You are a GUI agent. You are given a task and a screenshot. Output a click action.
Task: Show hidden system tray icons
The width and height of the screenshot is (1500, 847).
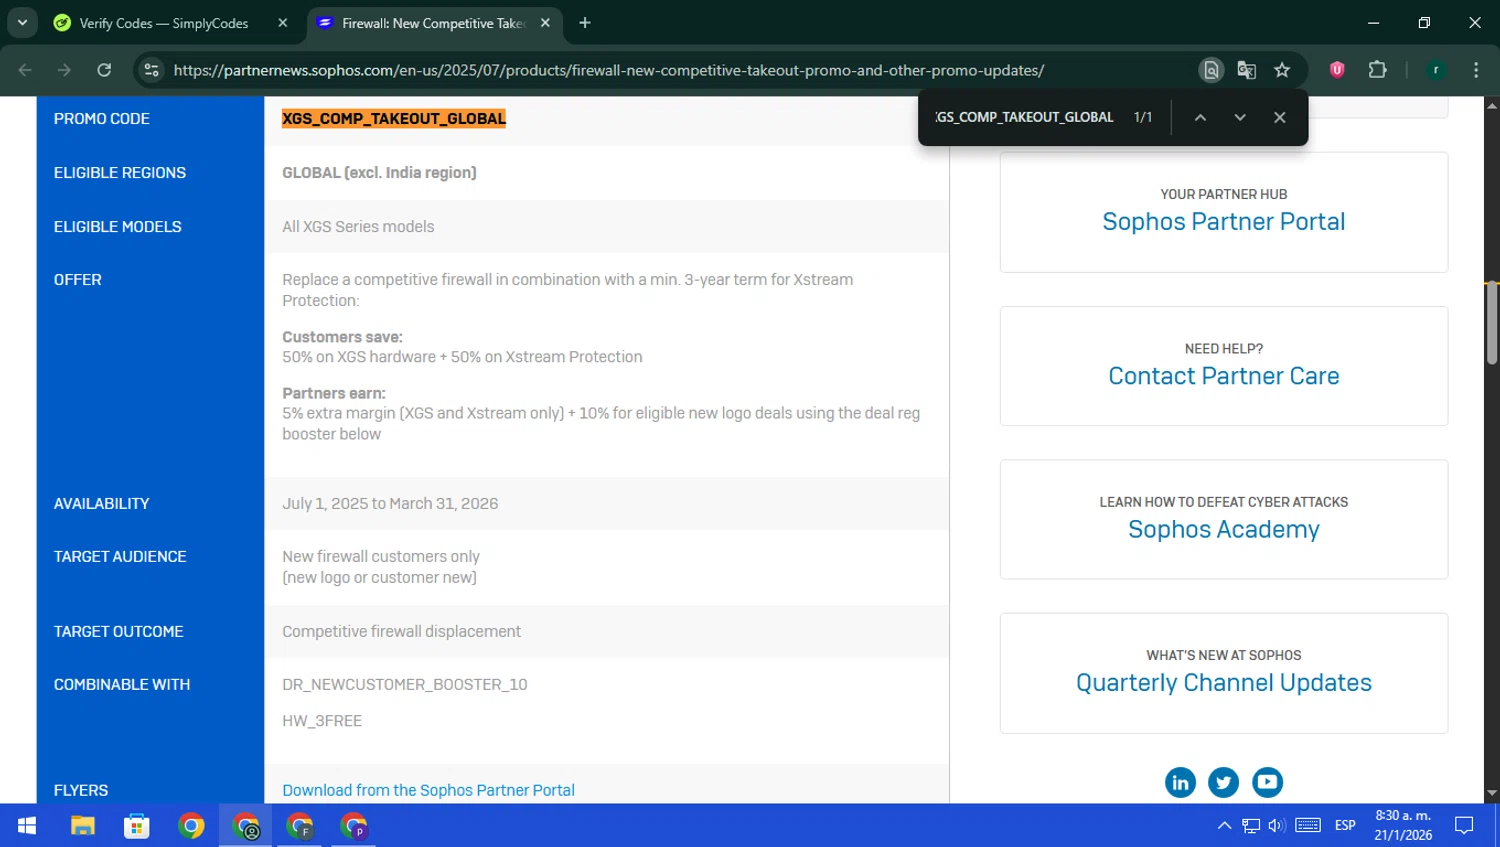[1224, 826]
